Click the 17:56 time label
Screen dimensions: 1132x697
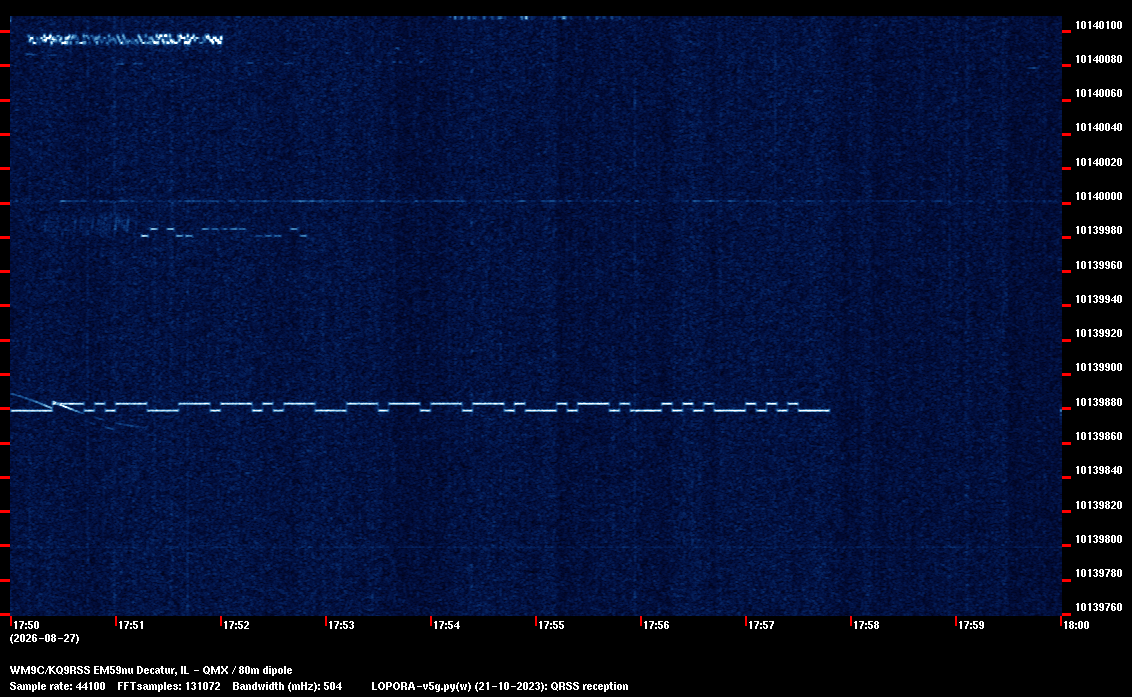tap(656, 625)
